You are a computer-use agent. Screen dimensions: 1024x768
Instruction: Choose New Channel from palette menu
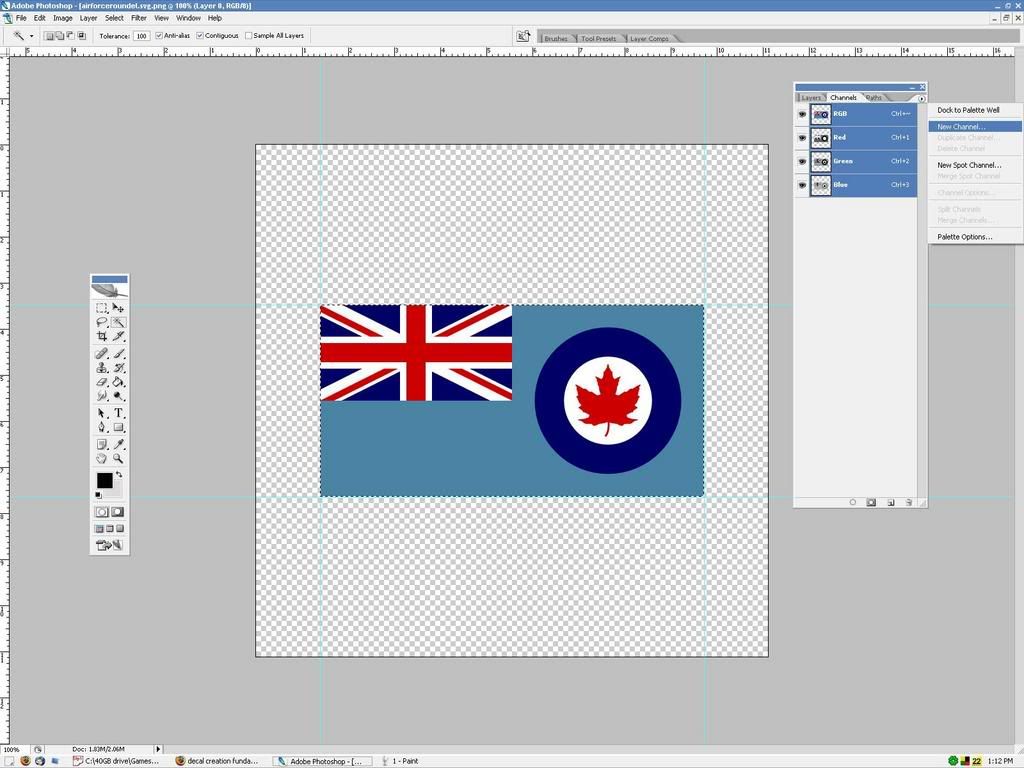(975, 127)
